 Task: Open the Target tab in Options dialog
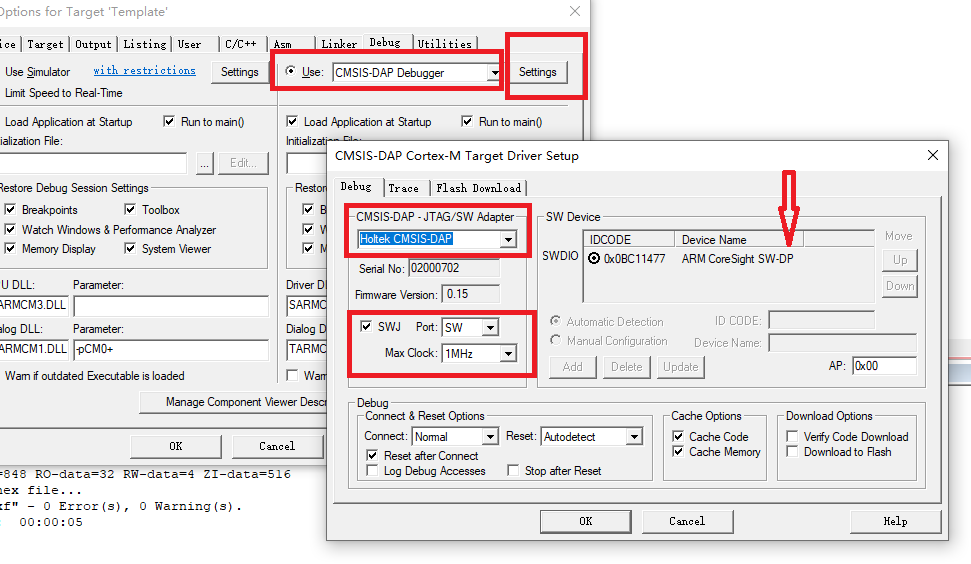[x=45, y=44]
